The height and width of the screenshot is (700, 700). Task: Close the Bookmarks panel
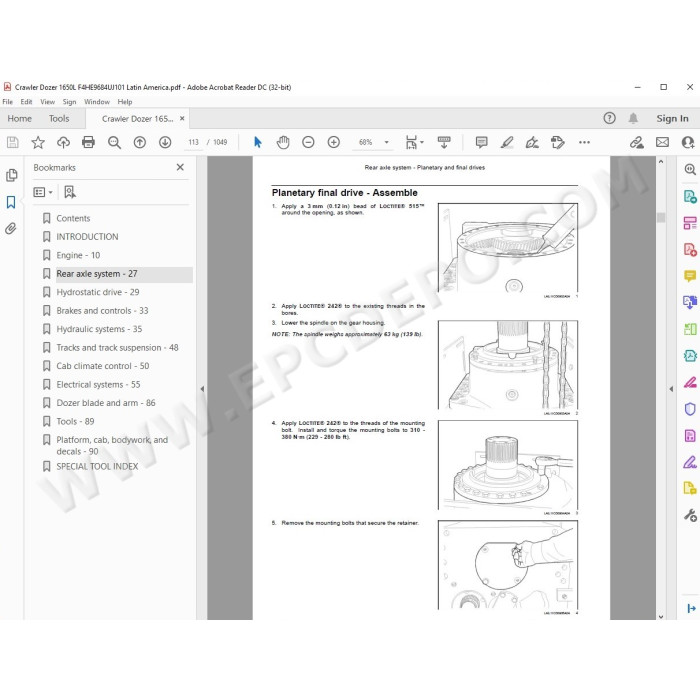(x=180, y=167)
